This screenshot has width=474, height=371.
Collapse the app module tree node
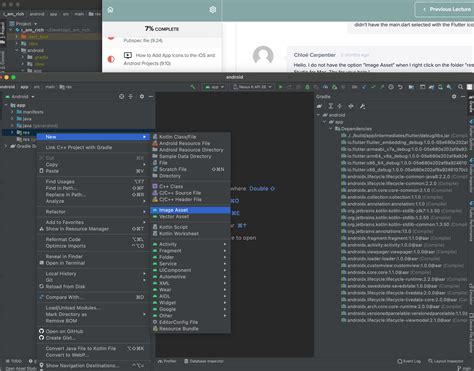(x=6, y=105)
